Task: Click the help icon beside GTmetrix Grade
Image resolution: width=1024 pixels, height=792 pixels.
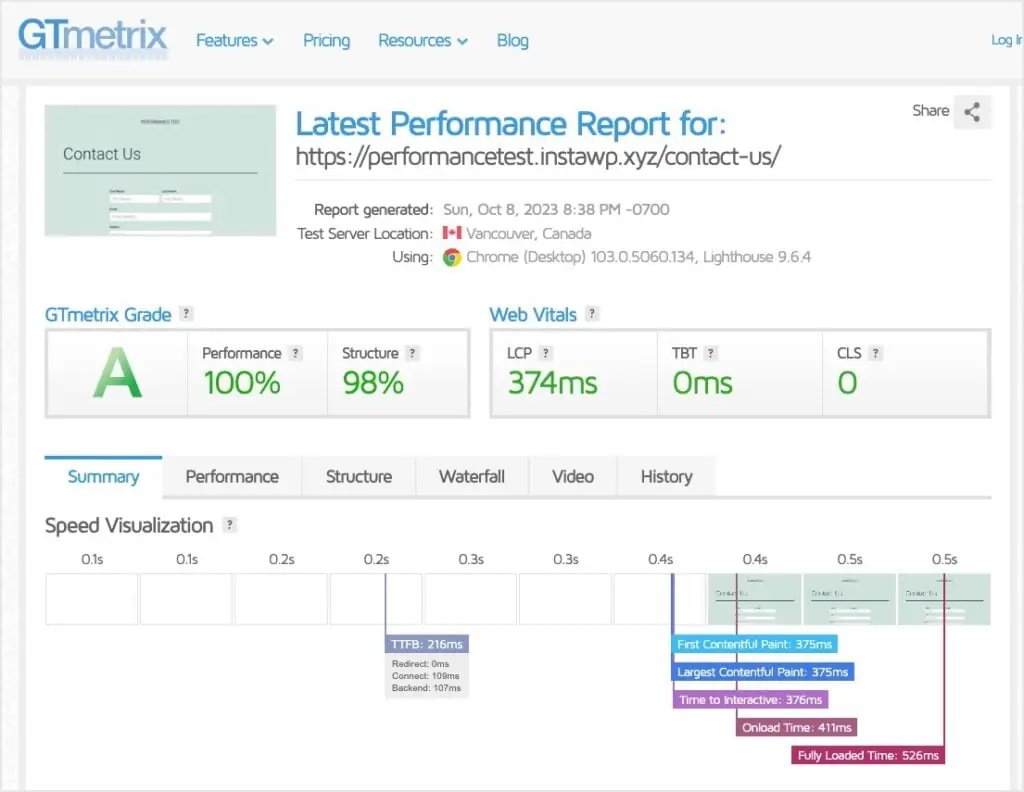Action: pos(186,314)
